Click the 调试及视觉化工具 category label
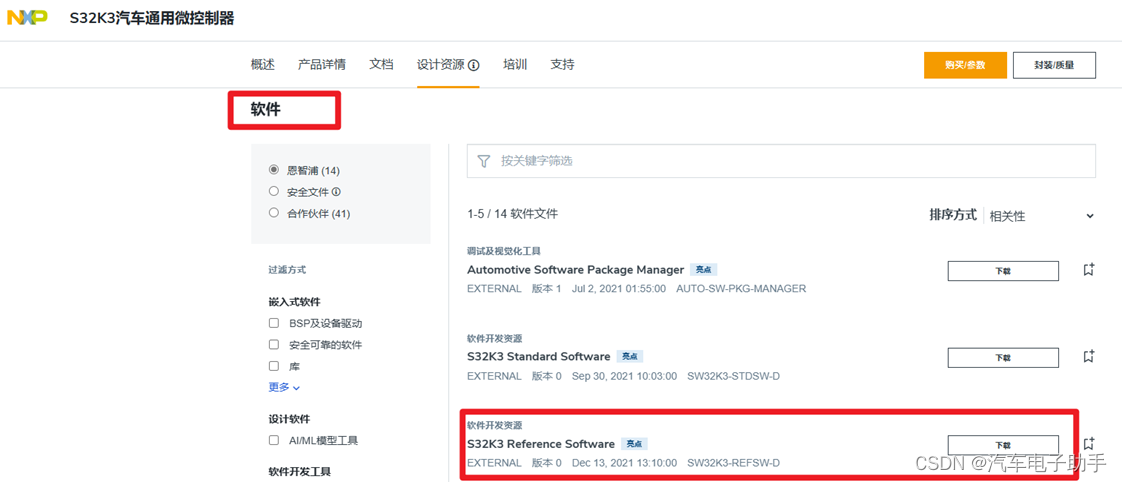Screen dimensions: 1122x482 tap(504, 251)
